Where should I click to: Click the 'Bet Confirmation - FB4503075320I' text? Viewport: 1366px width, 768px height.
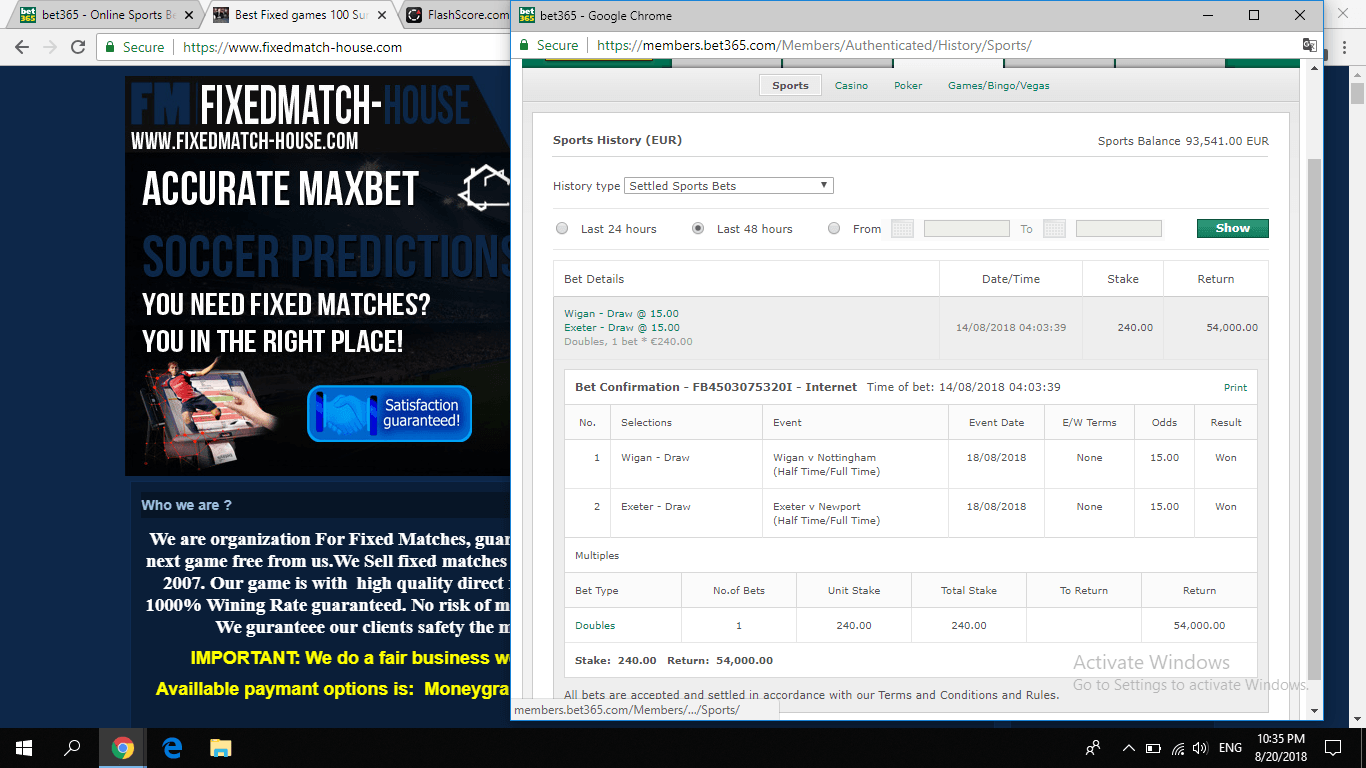685,387
